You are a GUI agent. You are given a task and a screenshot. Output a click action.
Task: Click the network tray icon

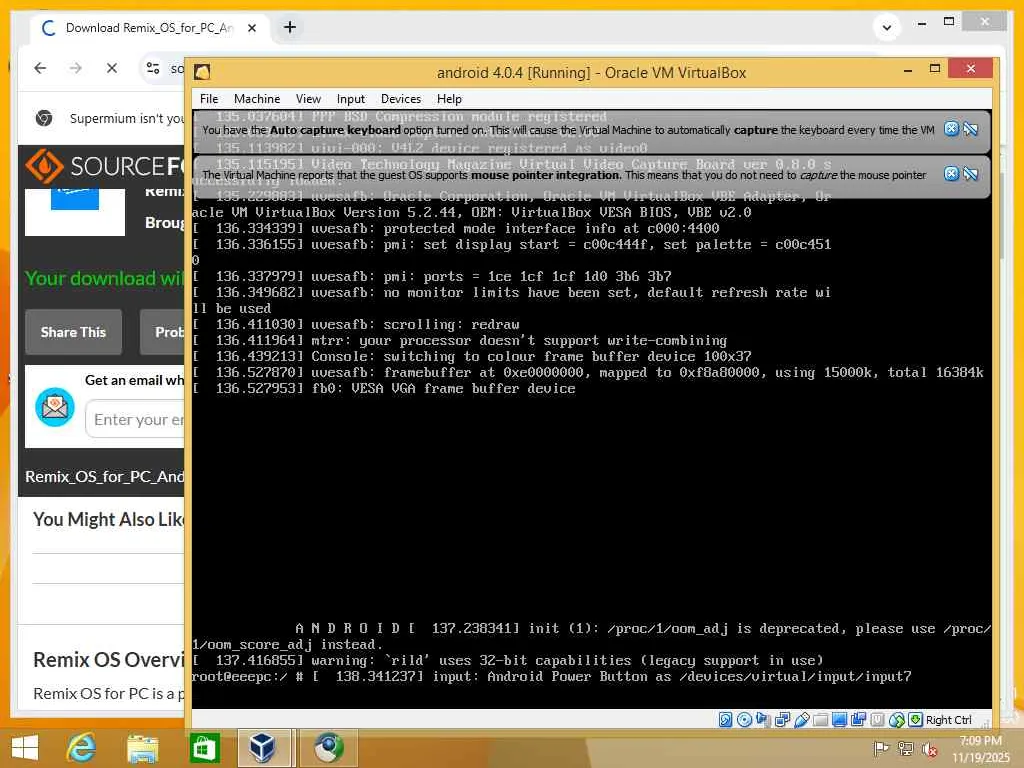[x=905, y=748]
